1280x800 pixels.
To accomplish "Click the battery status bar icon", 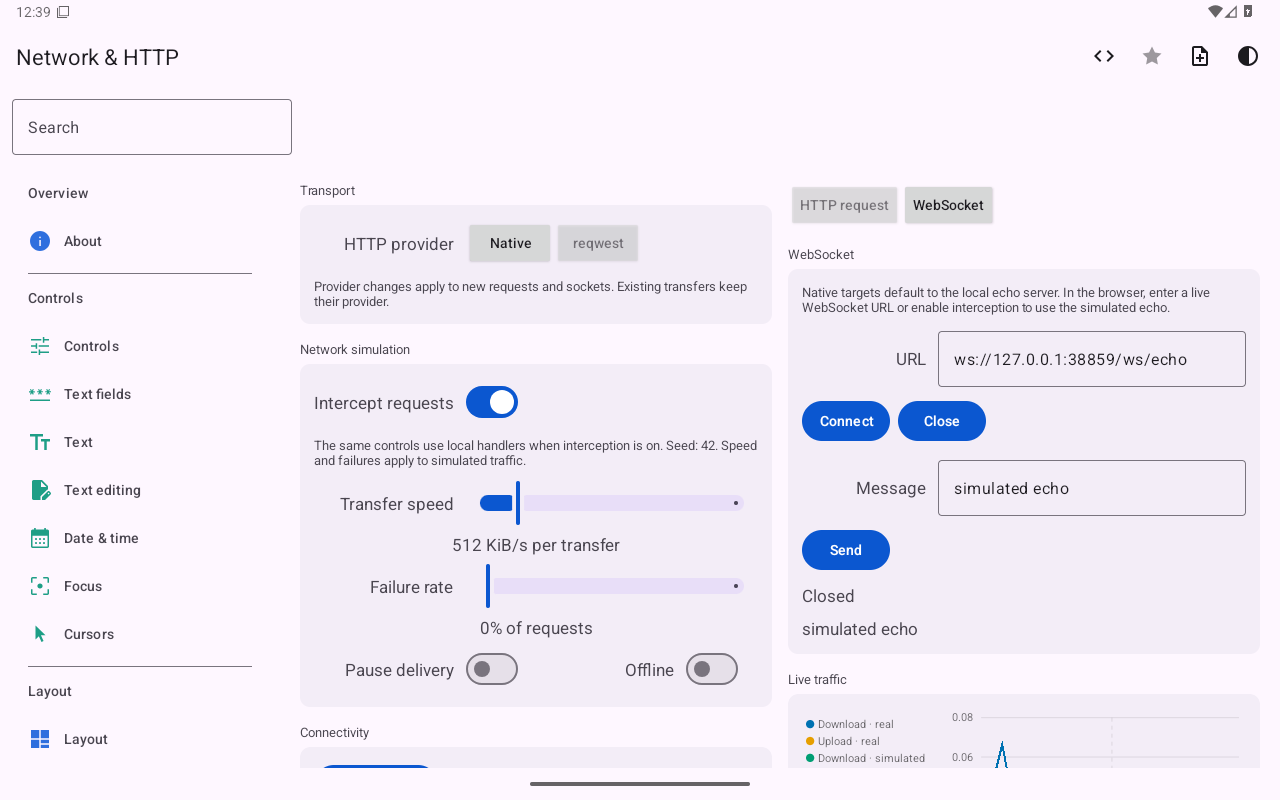I will tap(1248, 12).
